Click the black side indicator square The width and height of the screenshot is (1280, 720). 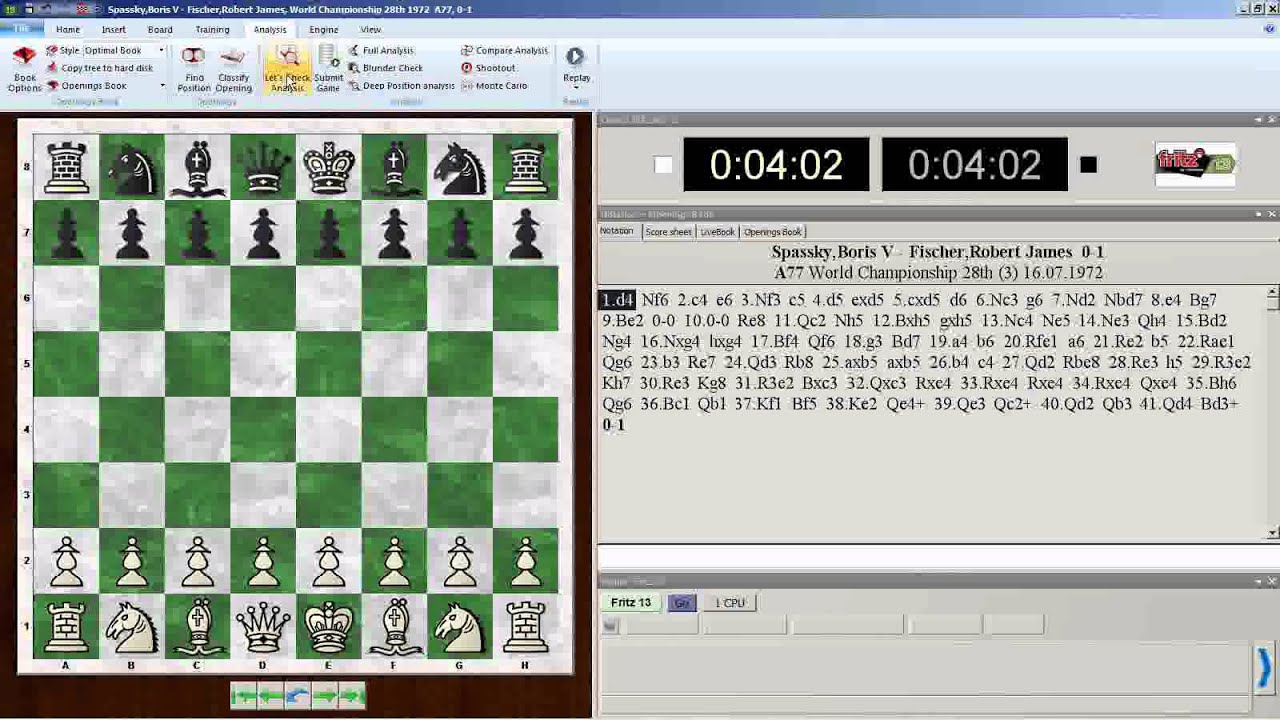point(1088,165)
